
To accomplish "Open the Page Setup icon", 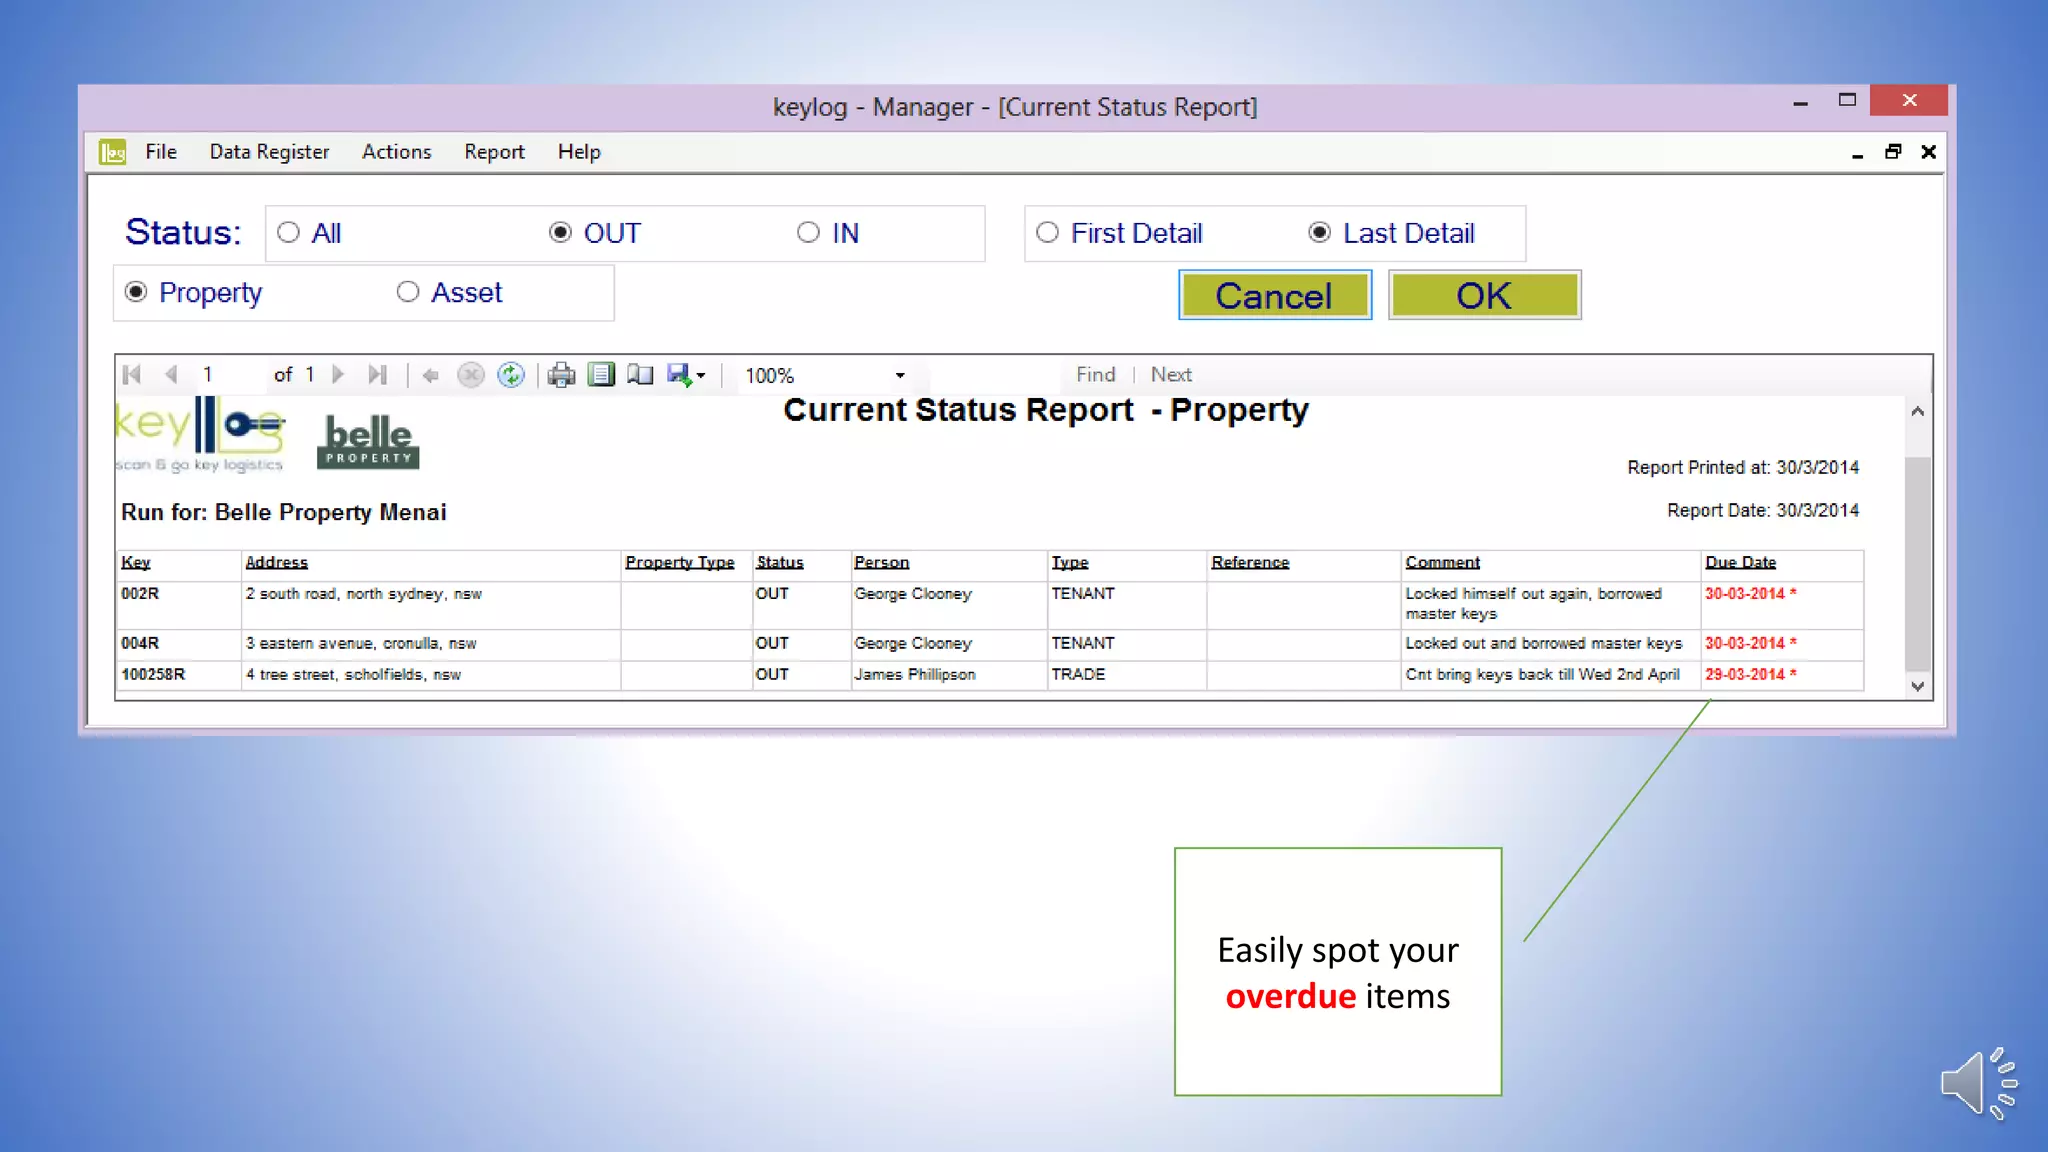I will [x=640, y=375].
